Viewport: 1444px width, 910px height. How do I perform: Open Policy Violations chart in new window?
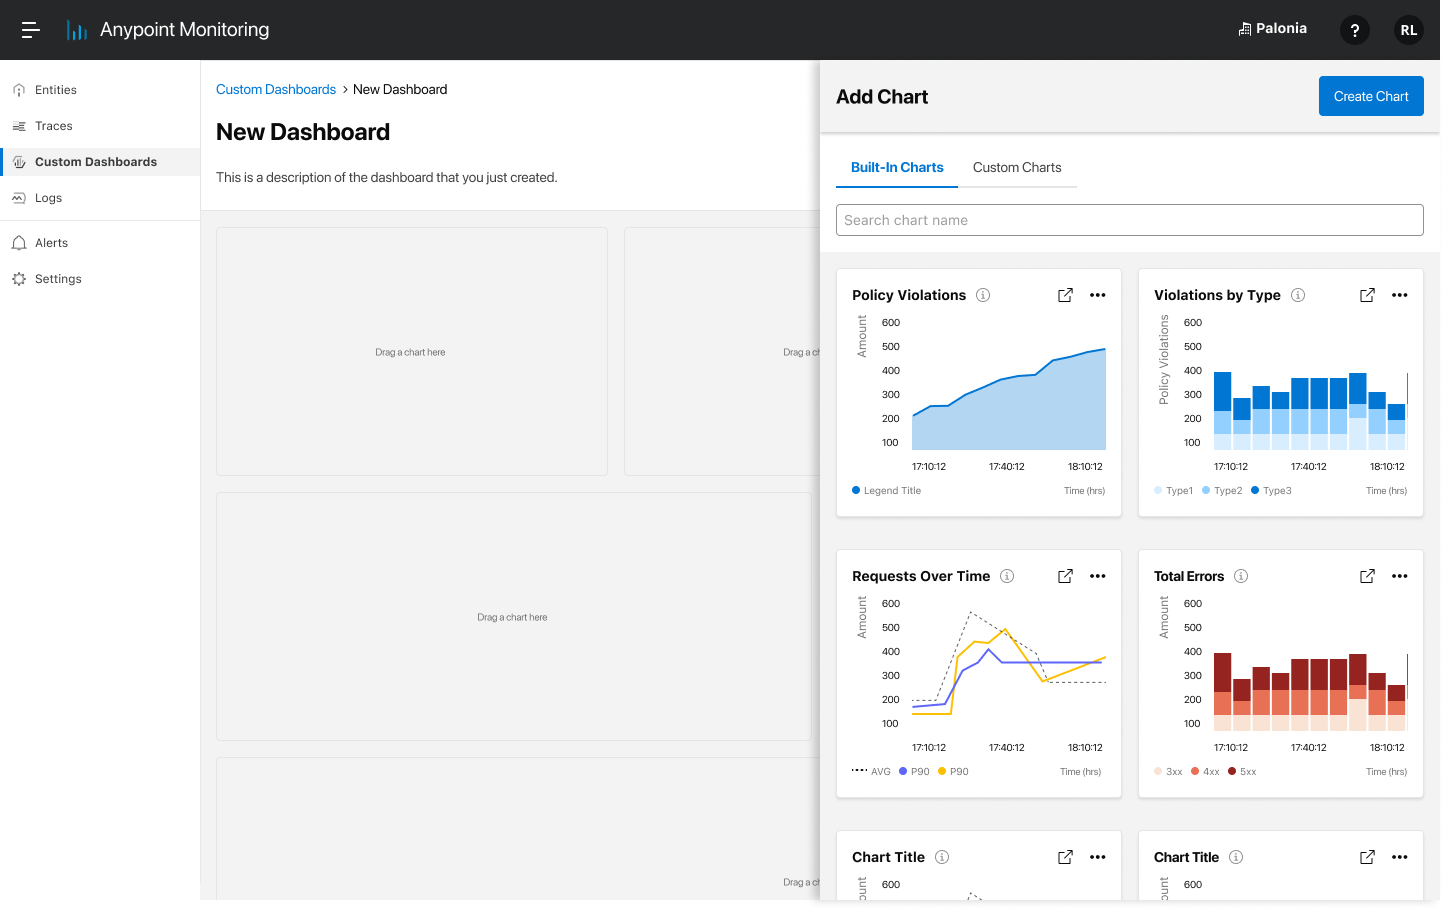(1065, 295)
